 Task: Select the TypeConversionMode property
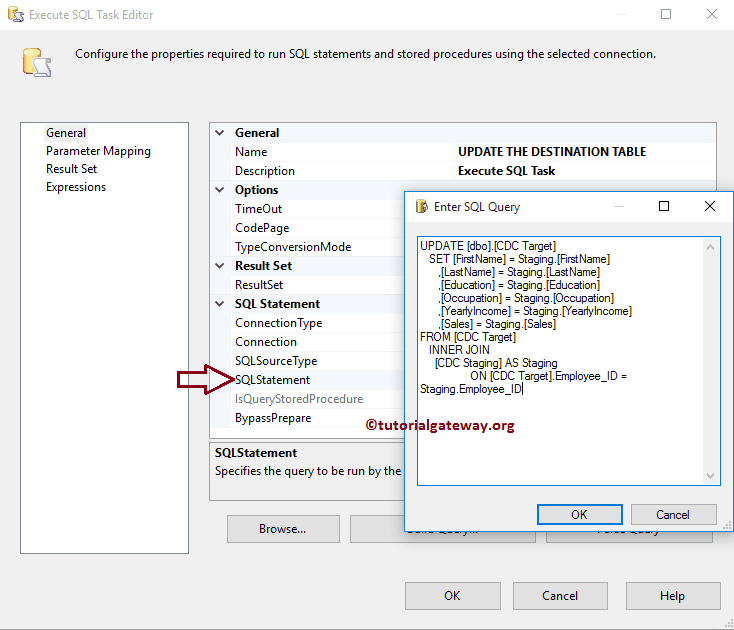click(318, 247)
